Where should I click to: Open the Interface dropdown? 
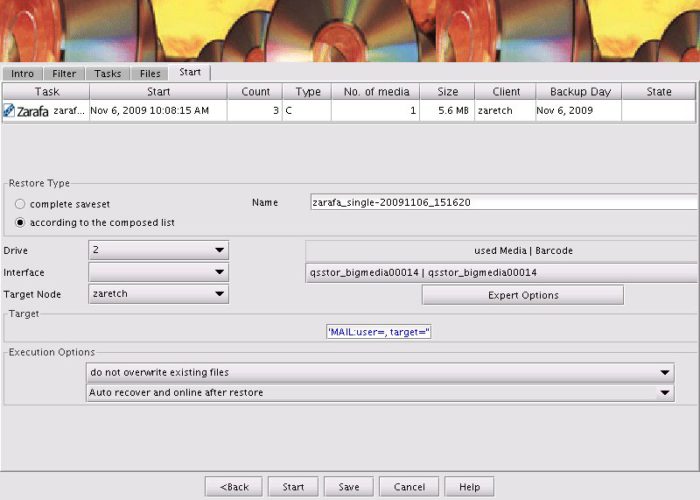tap(158, 272)
